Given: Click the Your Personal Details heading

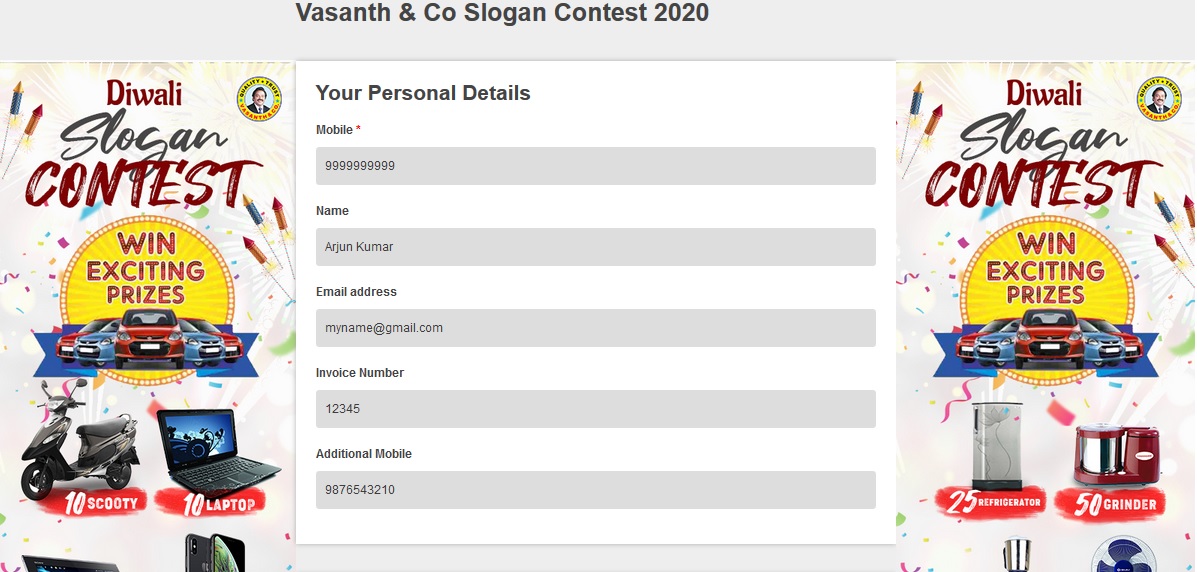Looking at the screenshot, I should pos(423,93).
